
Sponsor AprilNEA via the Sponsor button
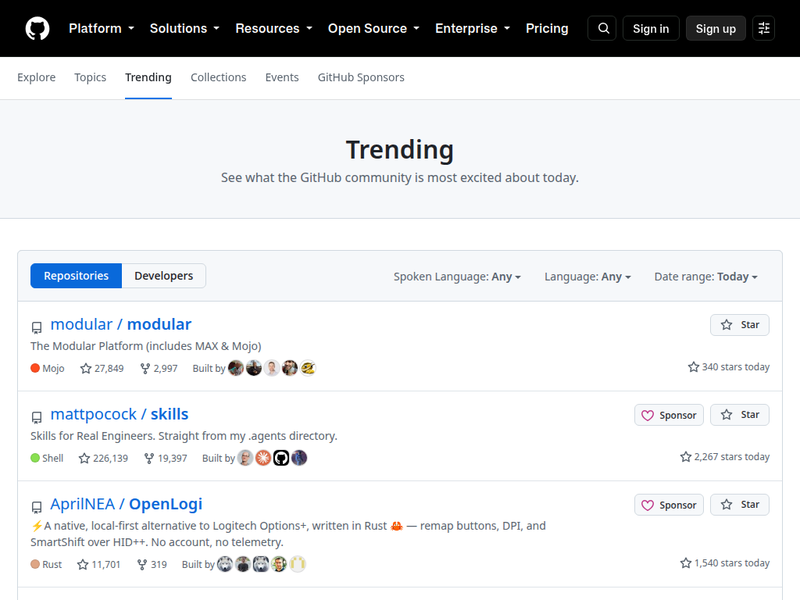tap(669, 505)
